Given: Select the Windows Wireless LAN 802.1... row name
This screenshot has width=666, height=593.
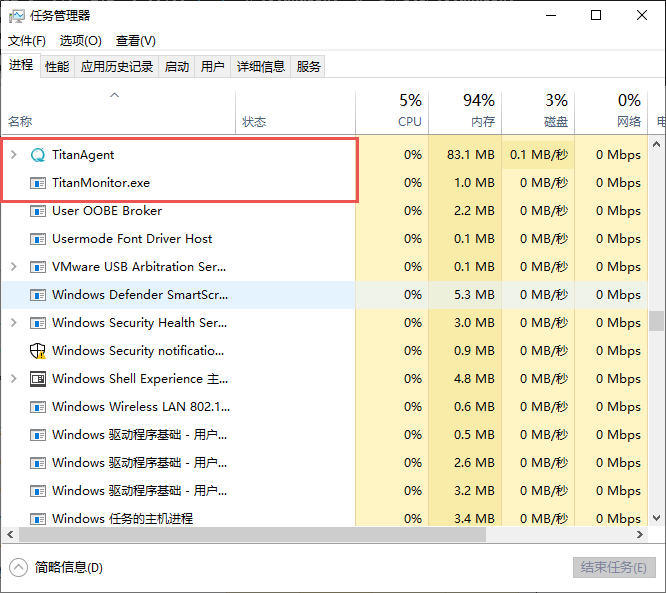Looking at the screenshot, I should [x=141, y=407].
